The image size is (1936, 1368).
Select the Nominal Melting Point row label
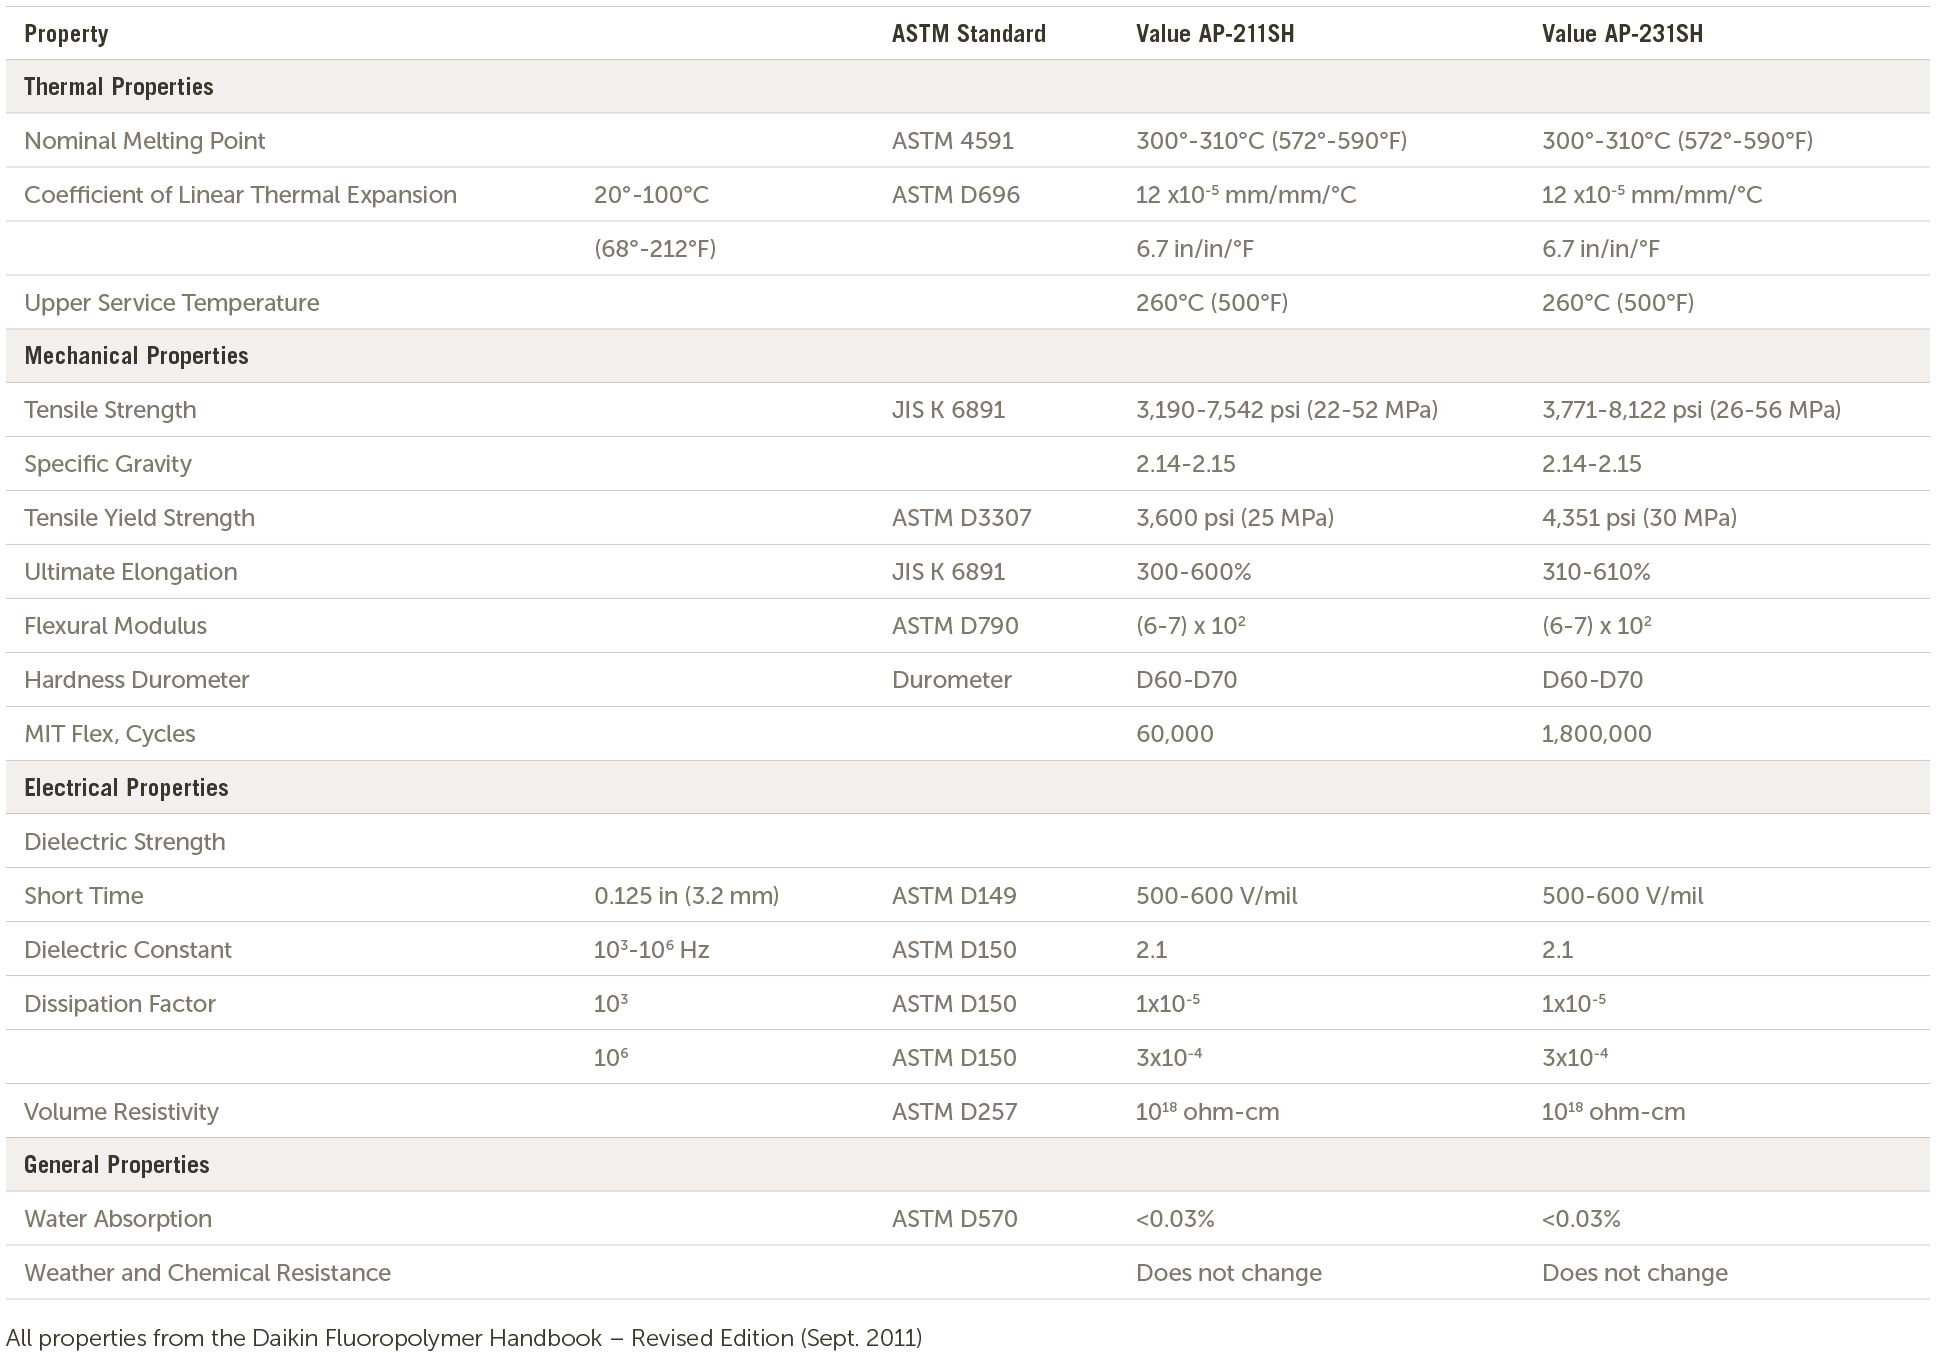tap(145, 141)
